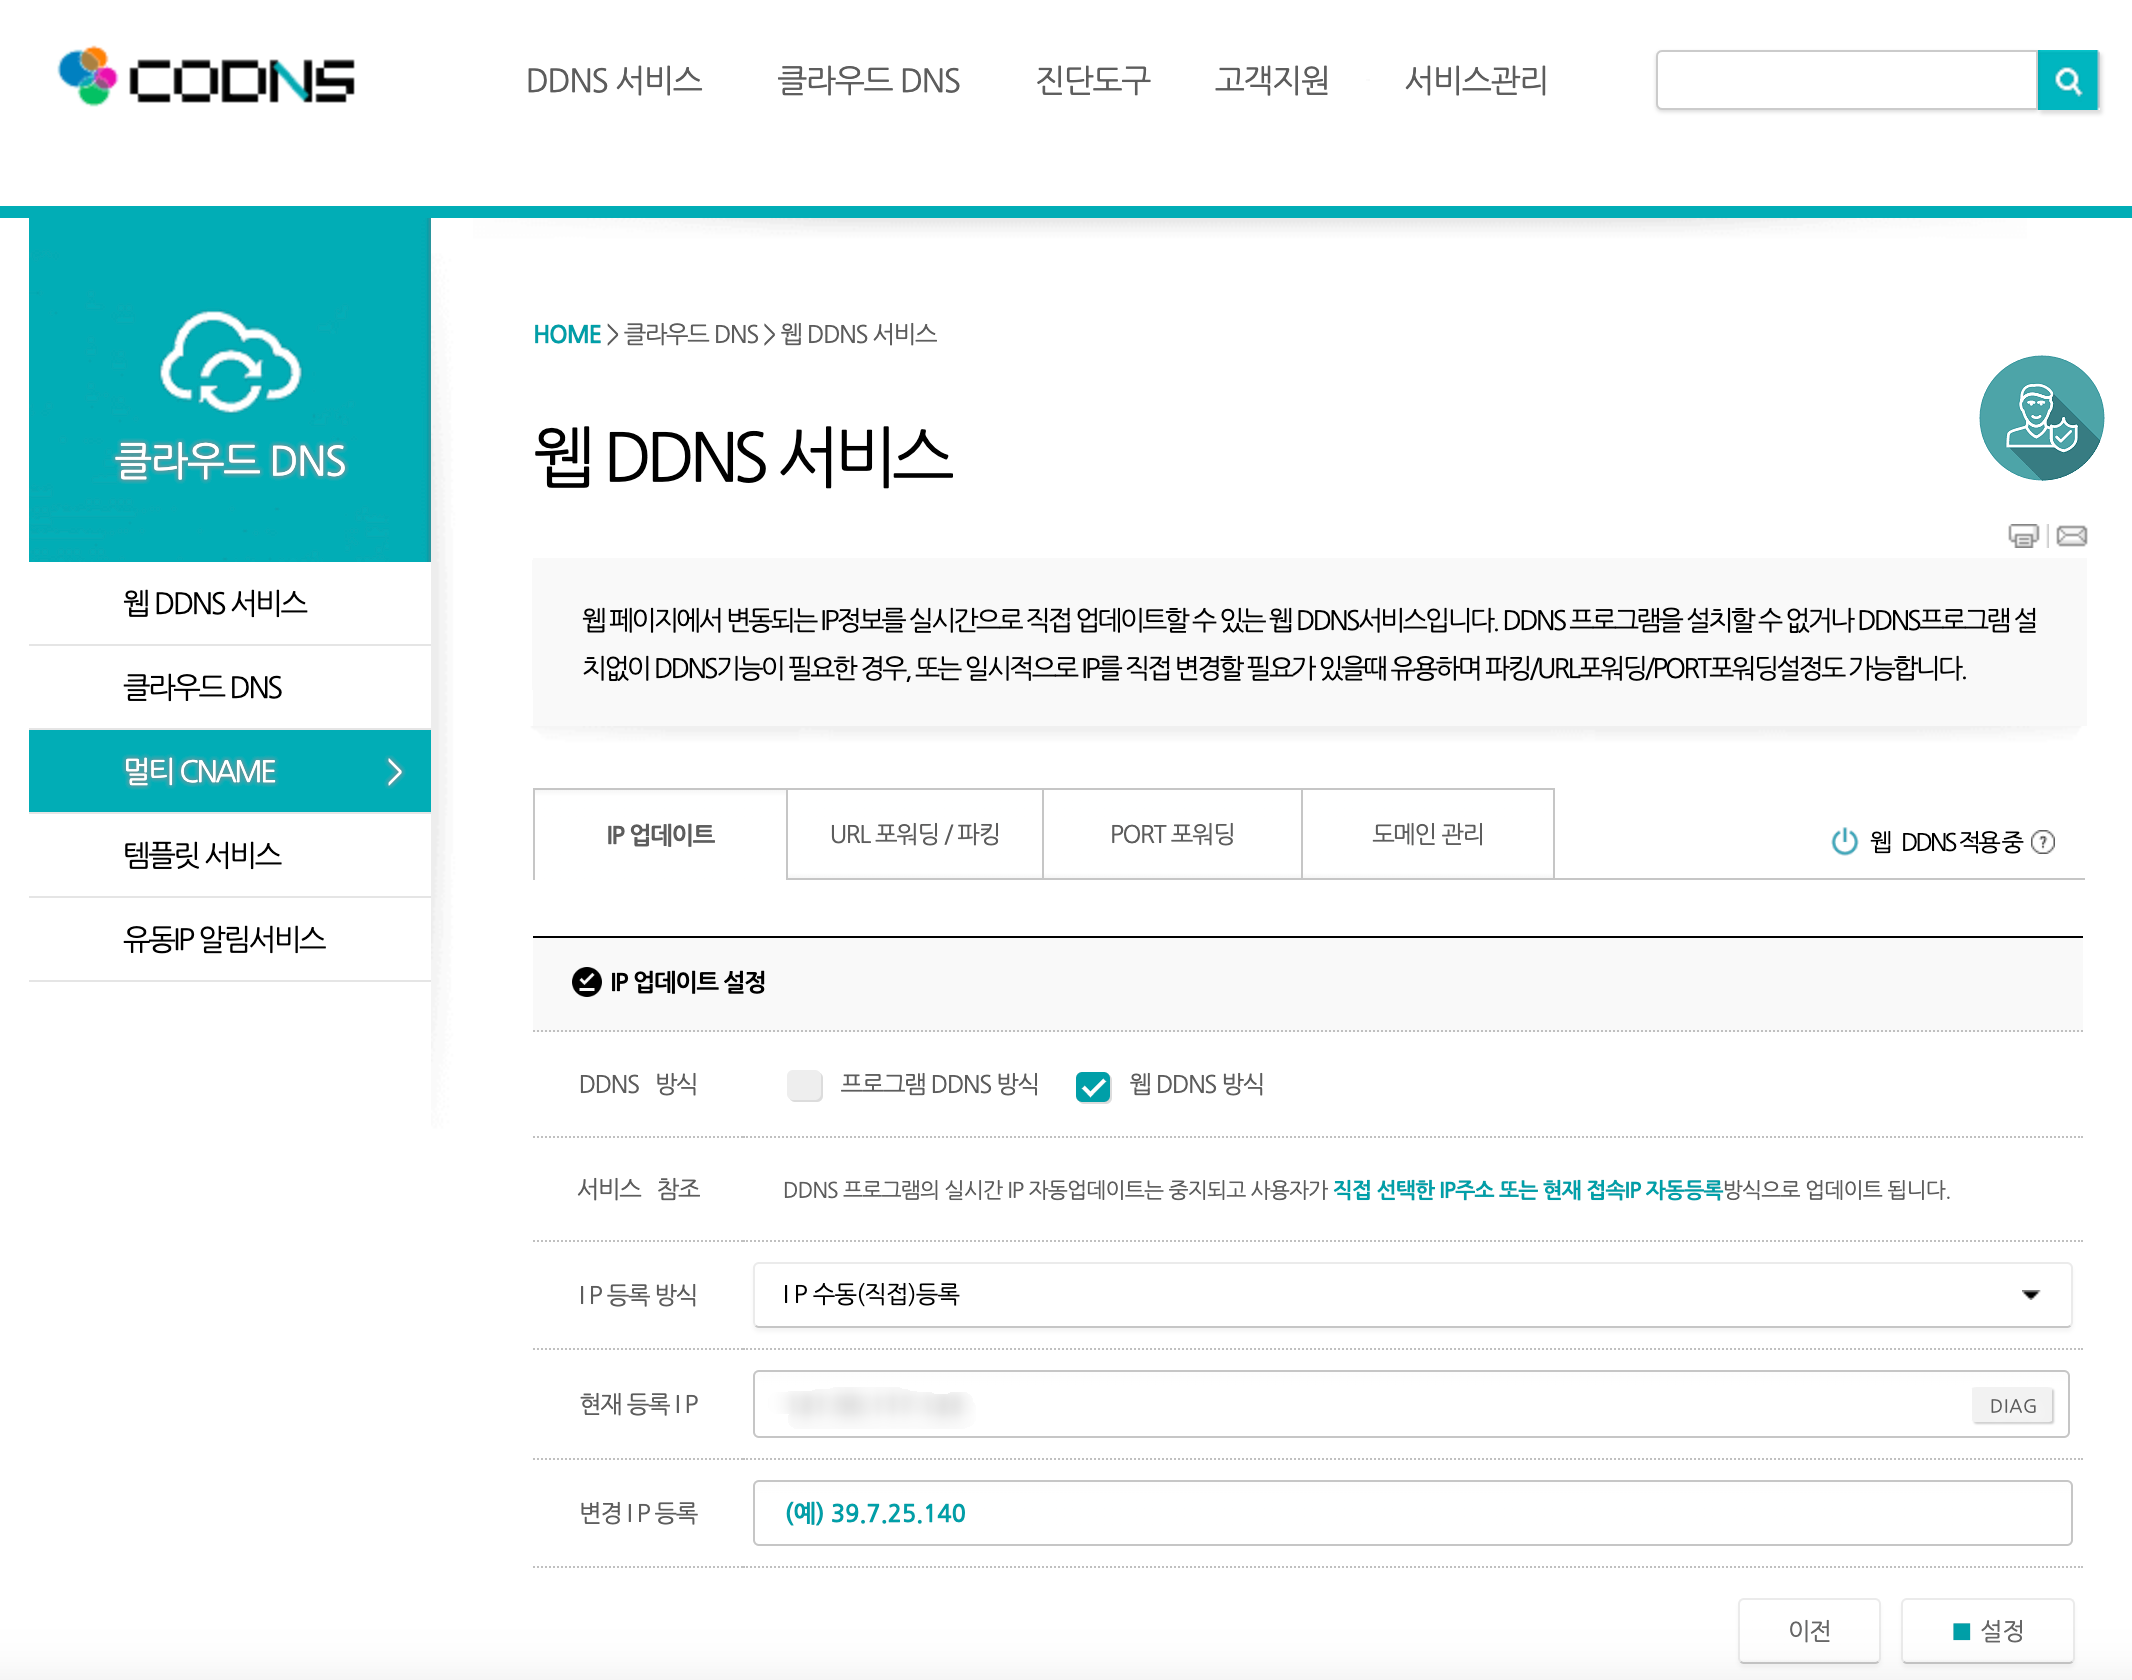Screen dimensions: 2132x1680
Task: Click the DIAG button
Action: click(2012, 1406)
